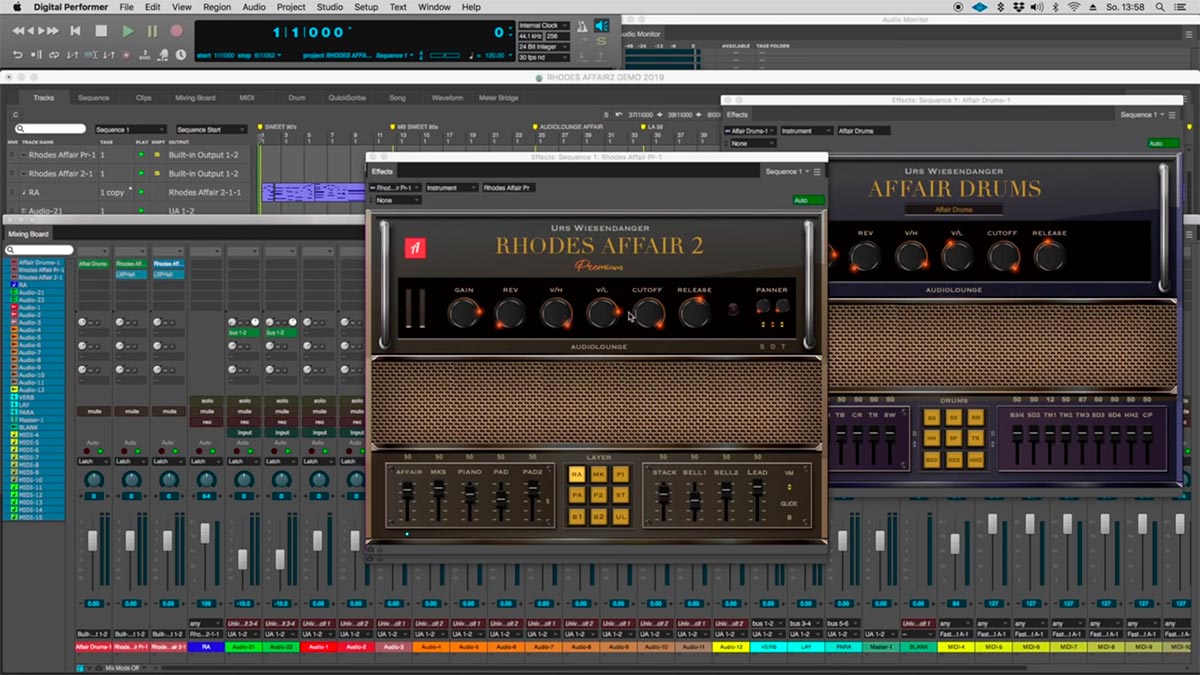Arm recording with the Record button
The image size is (1200, 675).
tap(177, 31)
